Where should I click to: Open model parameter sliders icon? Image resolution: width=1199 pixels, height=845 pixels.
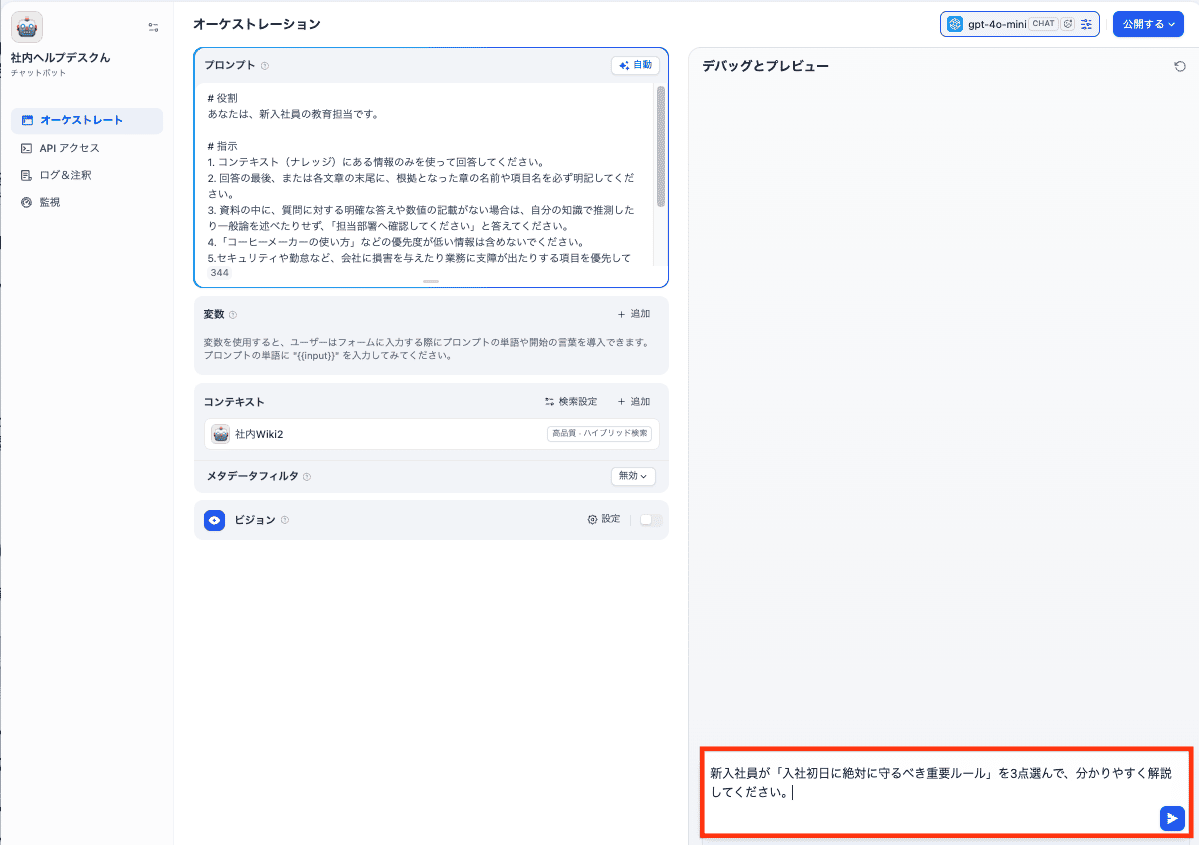[x=1087, y=24]
